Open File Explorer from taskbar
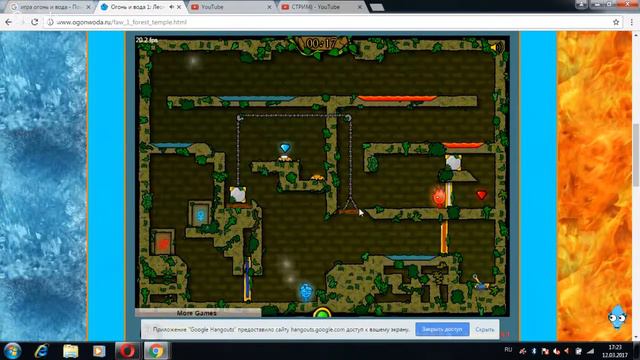The width and height of the screenshot is (640, 360). pos(70,351)
